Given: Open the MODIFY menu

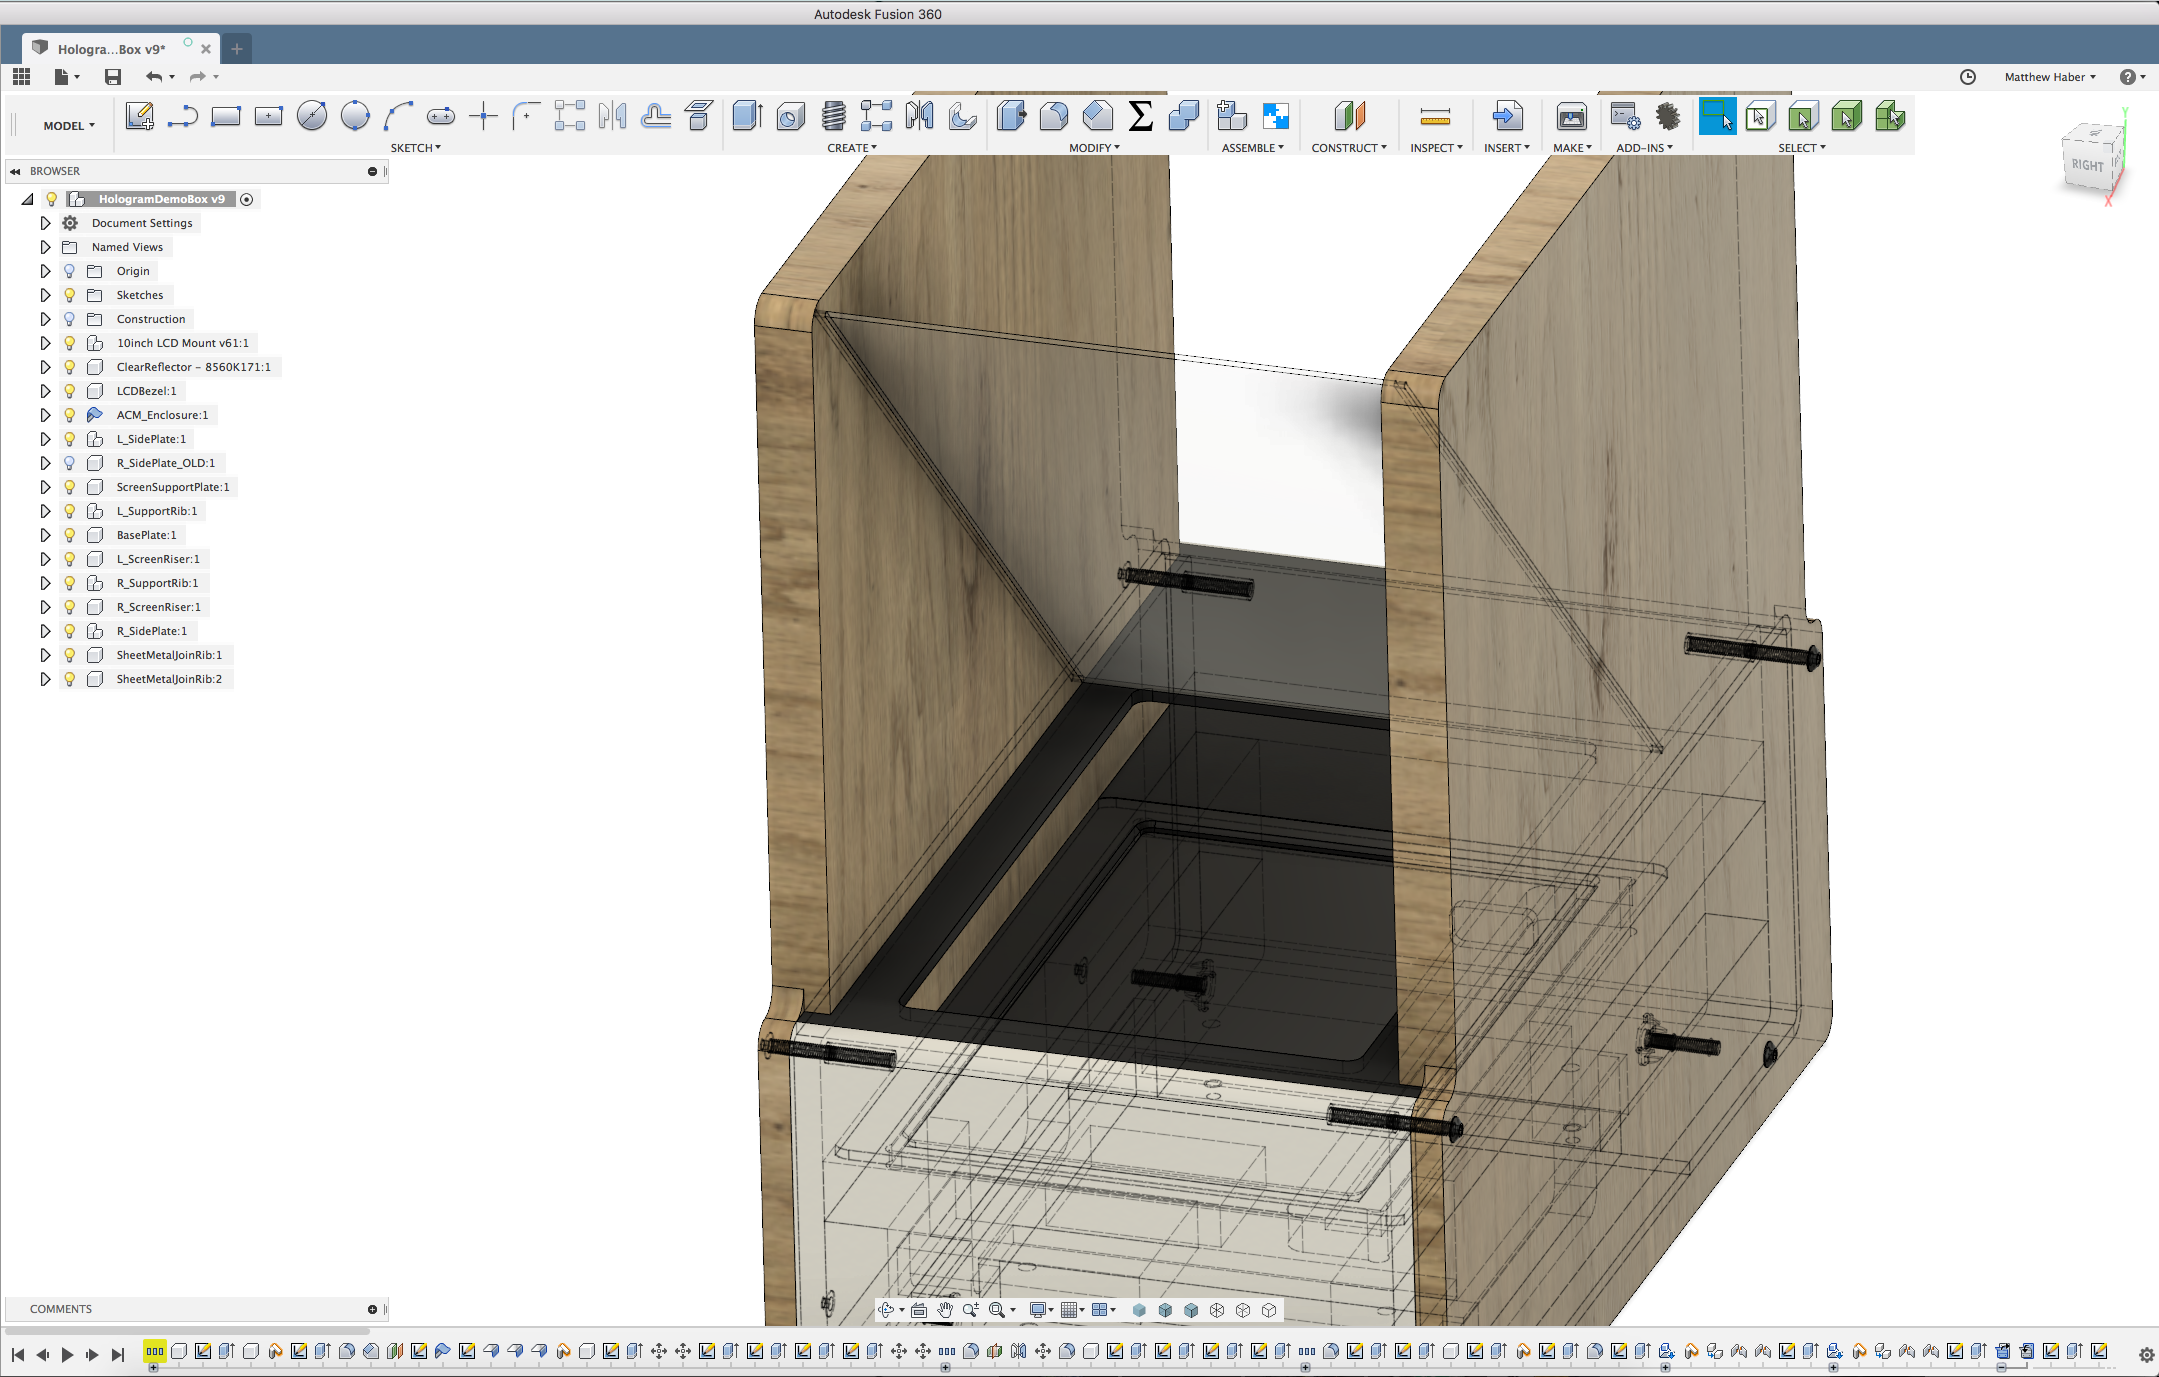Looking at the screenshot, I should tap(1094, 148).
